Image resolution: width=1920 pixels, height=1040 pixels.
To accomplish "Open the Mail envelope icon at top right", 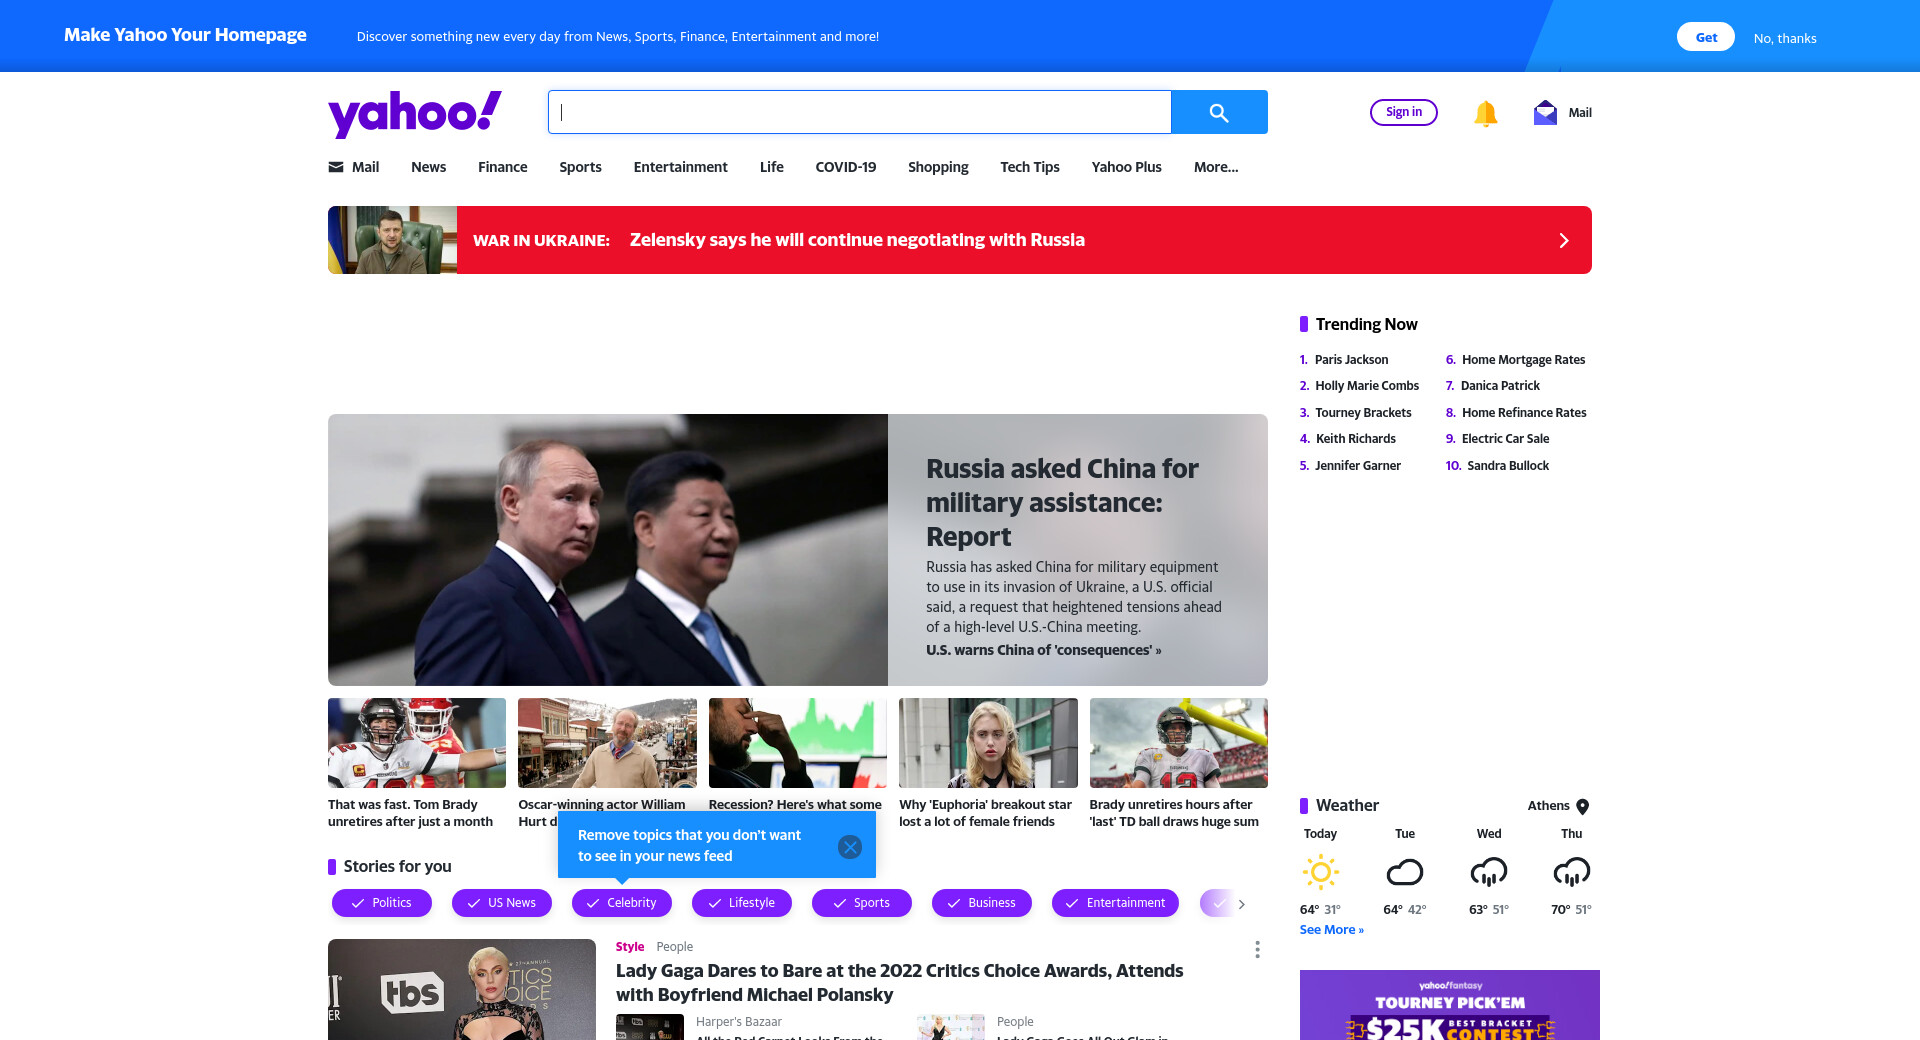I will [x=1545, y=112].
